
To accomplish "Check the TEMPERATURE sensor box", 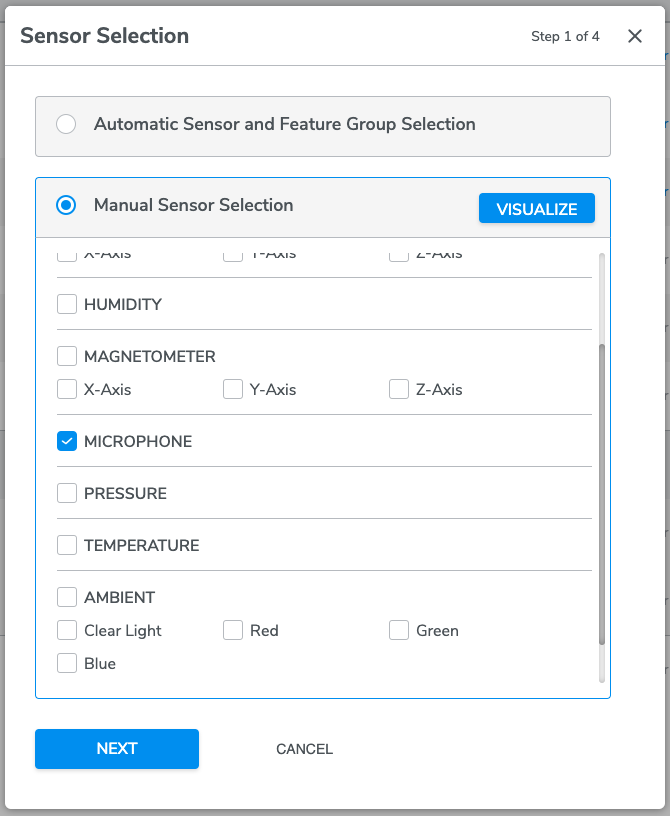I will pyautogui.click(x=67, y=545).
